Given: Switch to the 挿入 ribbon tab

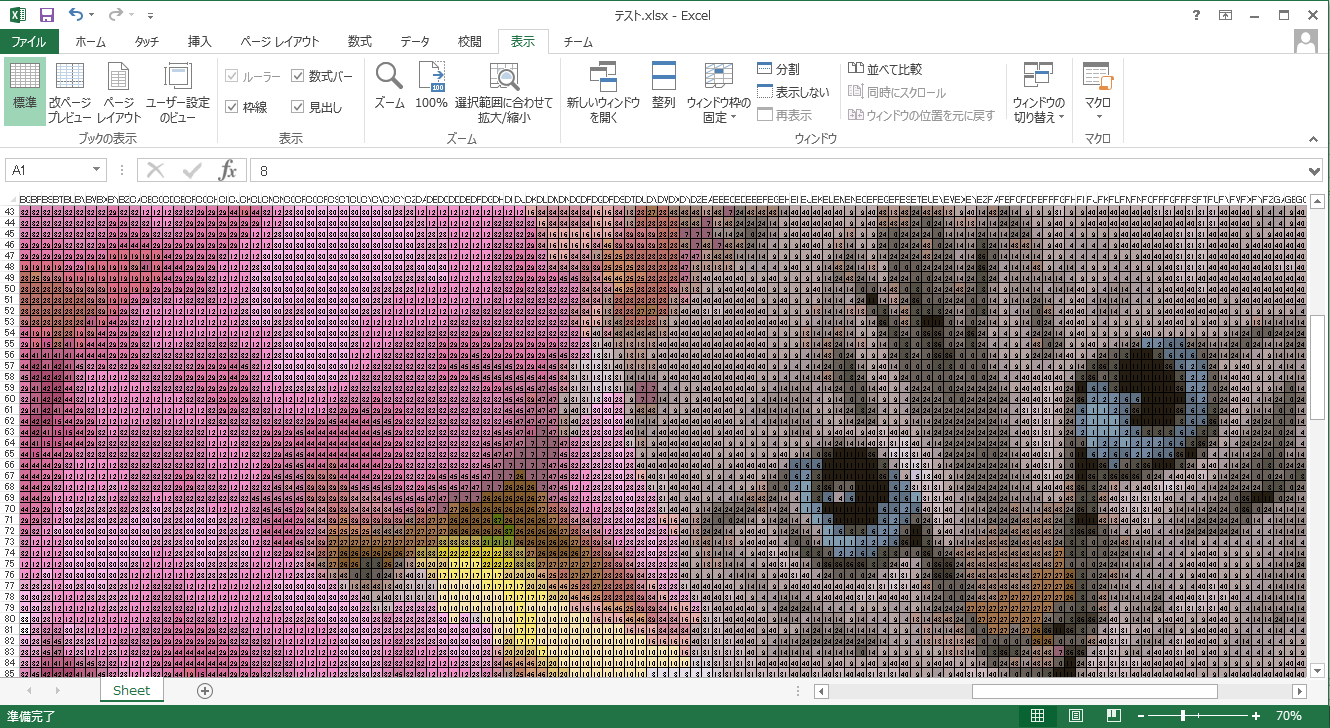Looking at the screenshot, I should coord(200,42).
